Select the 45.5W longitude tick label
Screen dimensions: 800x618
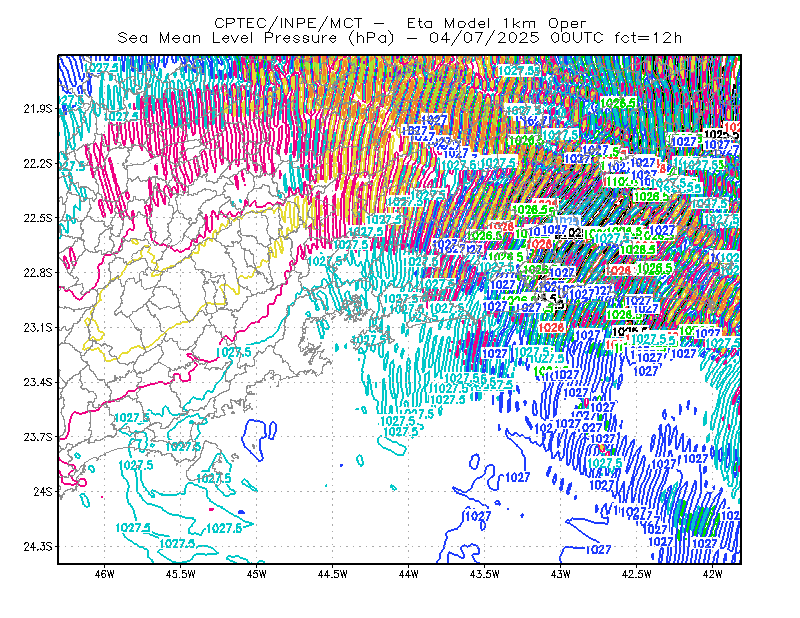(x=181, y=574)
